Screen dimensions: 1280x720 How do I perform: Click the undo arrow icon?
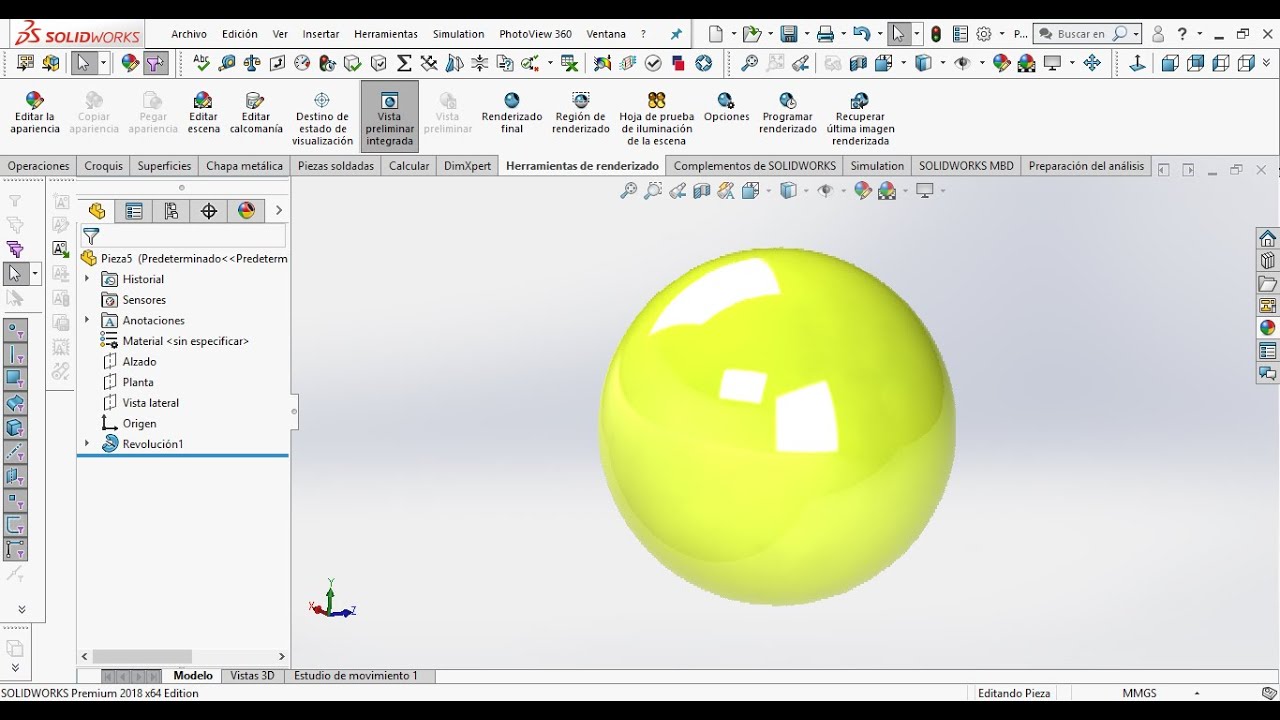(x=860, y=34)
